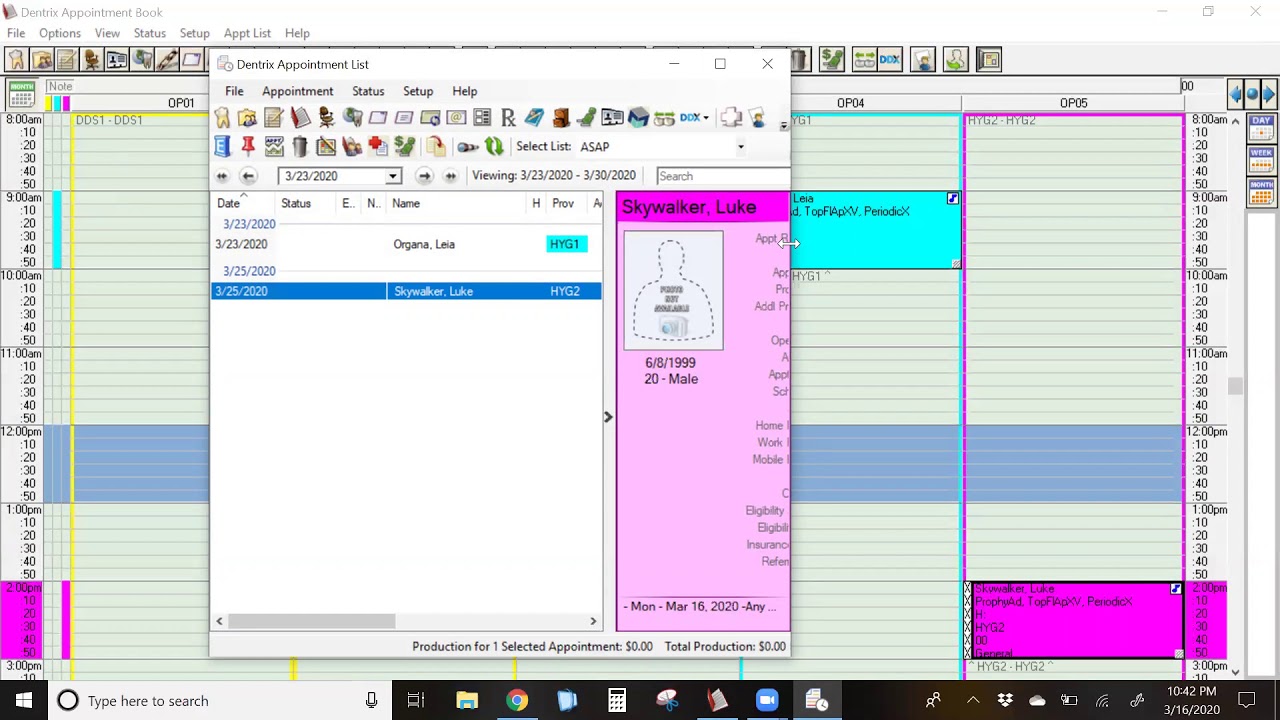Click the blue E book icon
Image resolution: width=1280 pixels, height=720 pixels.
pos(222,147)
